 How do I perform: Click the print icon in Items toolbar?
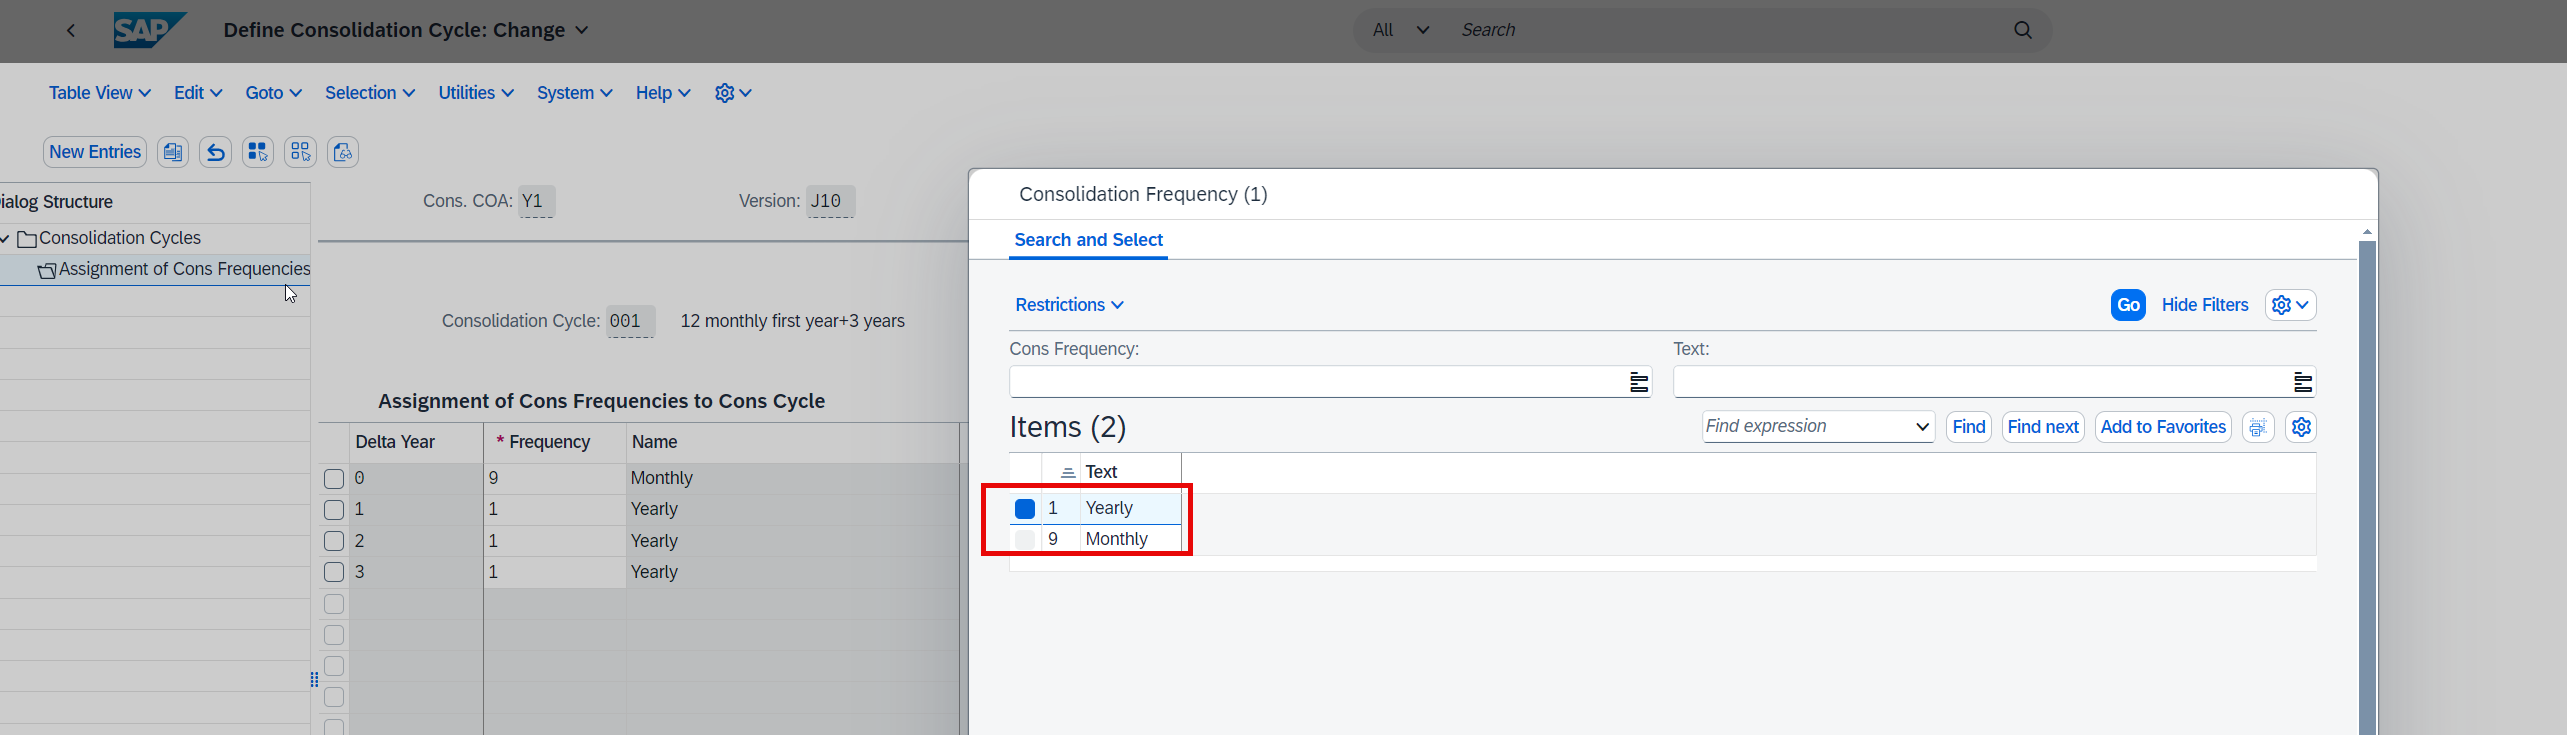(2258, 427)
